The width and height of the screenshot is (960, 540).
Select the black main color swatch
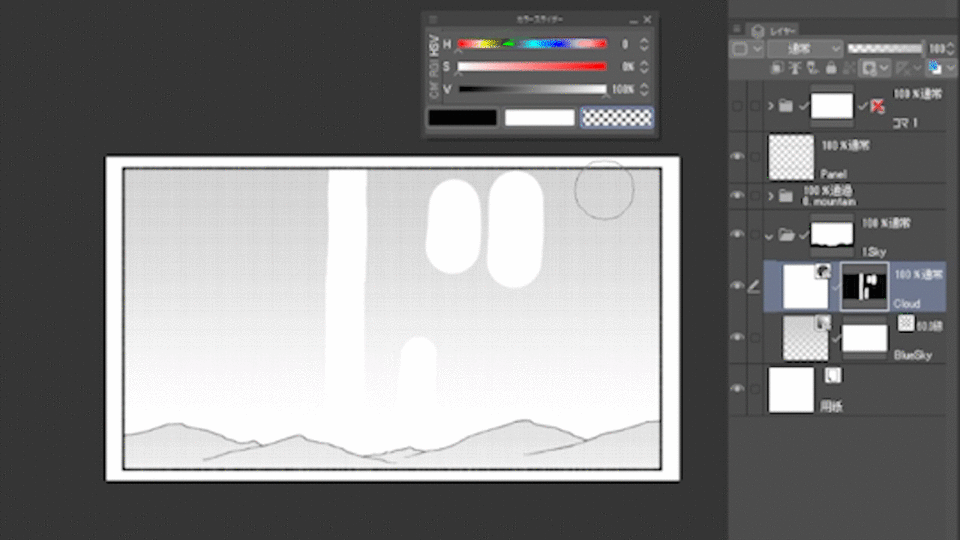(462, 118)
